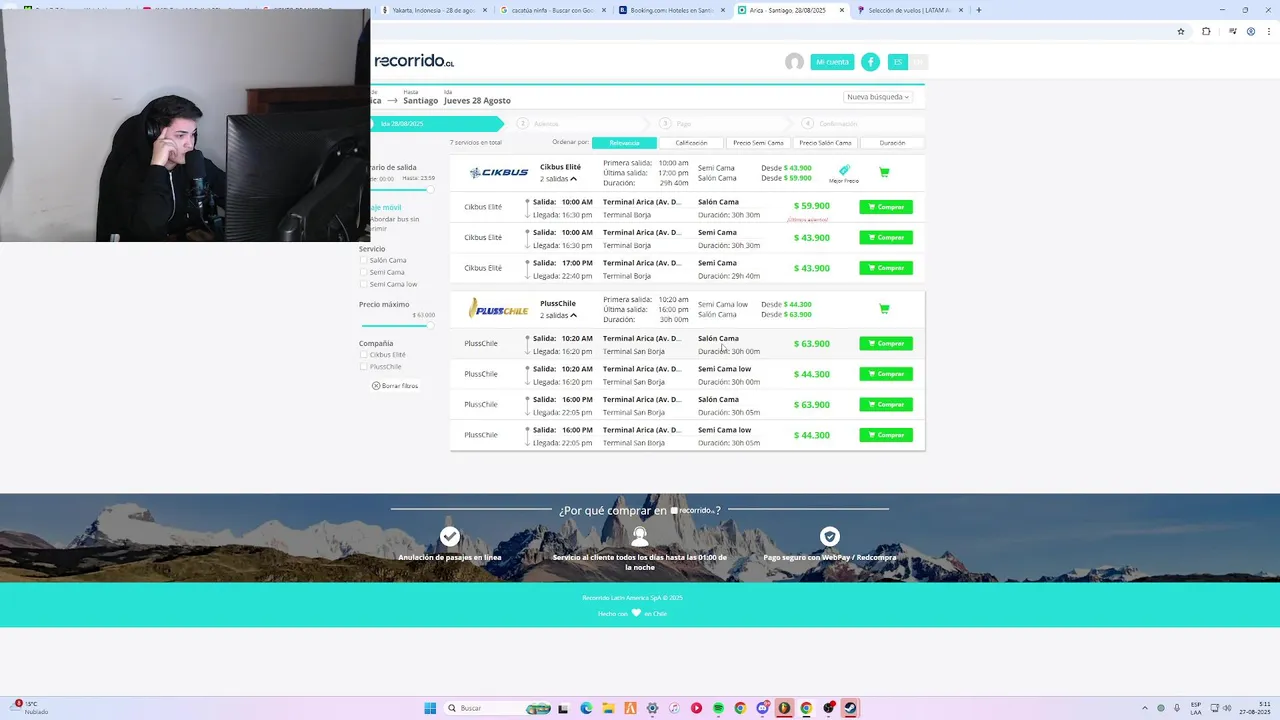Open the Settings gear in taskbar
The height and width of the screenshot is (720, 1280).
[x=652, y=708]
